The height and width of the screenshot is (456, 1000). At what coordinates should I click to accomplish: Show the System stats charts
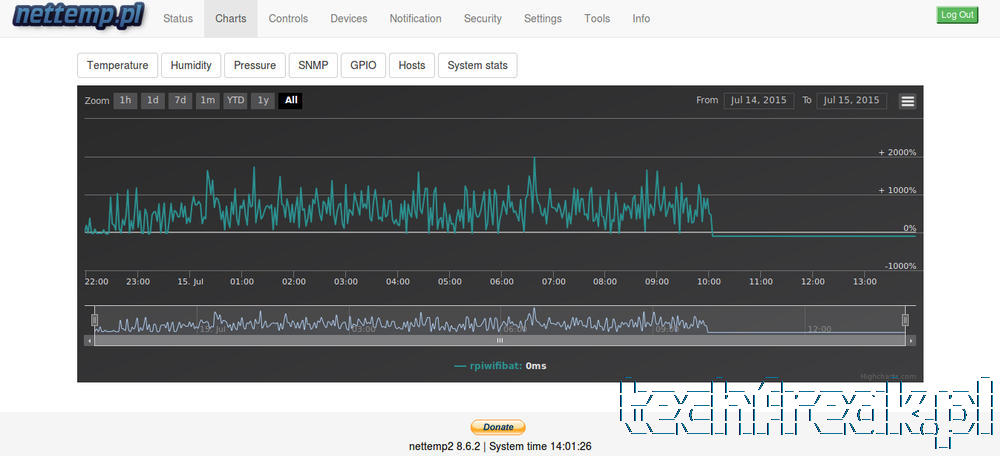(x=478, y=65)
